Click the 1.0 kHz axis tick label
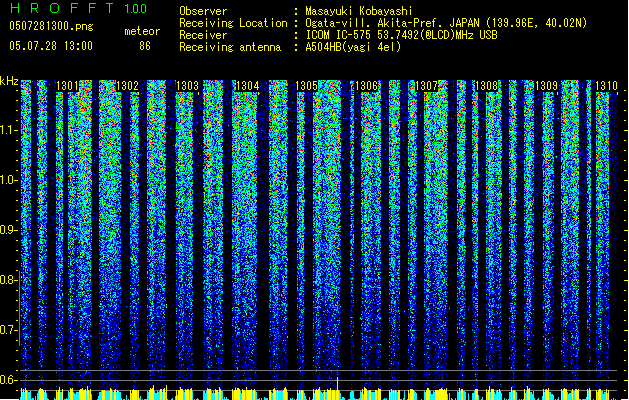Screen dimensions: 629x400 pyautogui.click(x=8, y=180)
